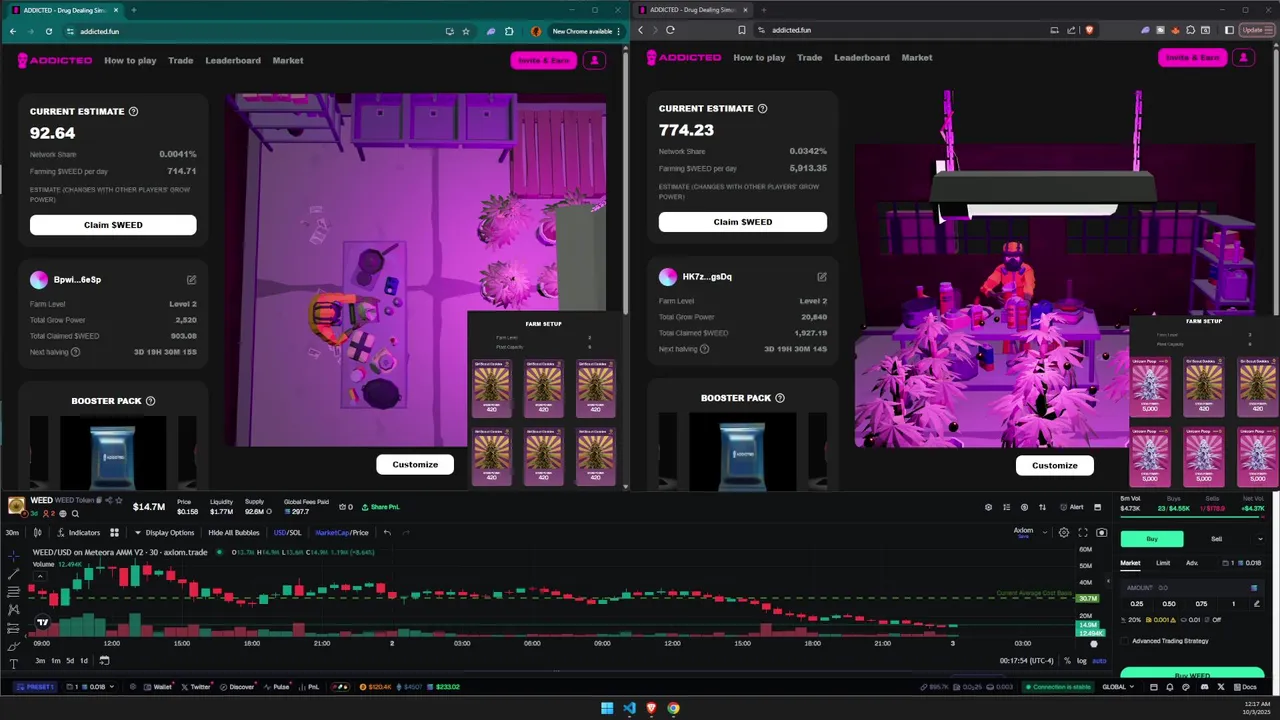Open notifications bell in bottom status bar

1172,687
